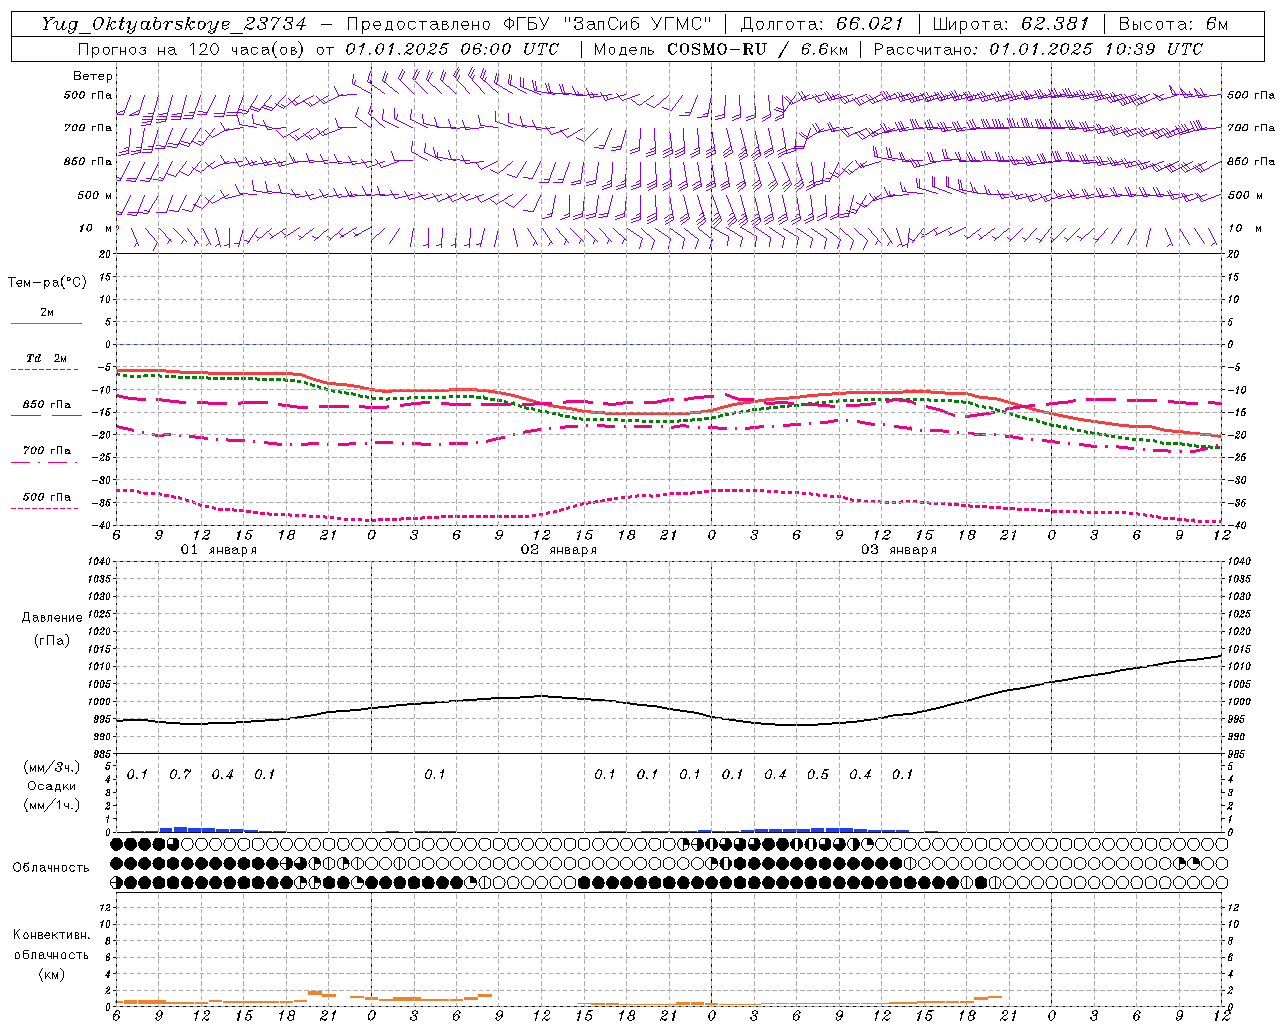Click the 0.7 precipitation value
The width and height of the screenshot is (1280, 1024).
(x=180, y=775)
